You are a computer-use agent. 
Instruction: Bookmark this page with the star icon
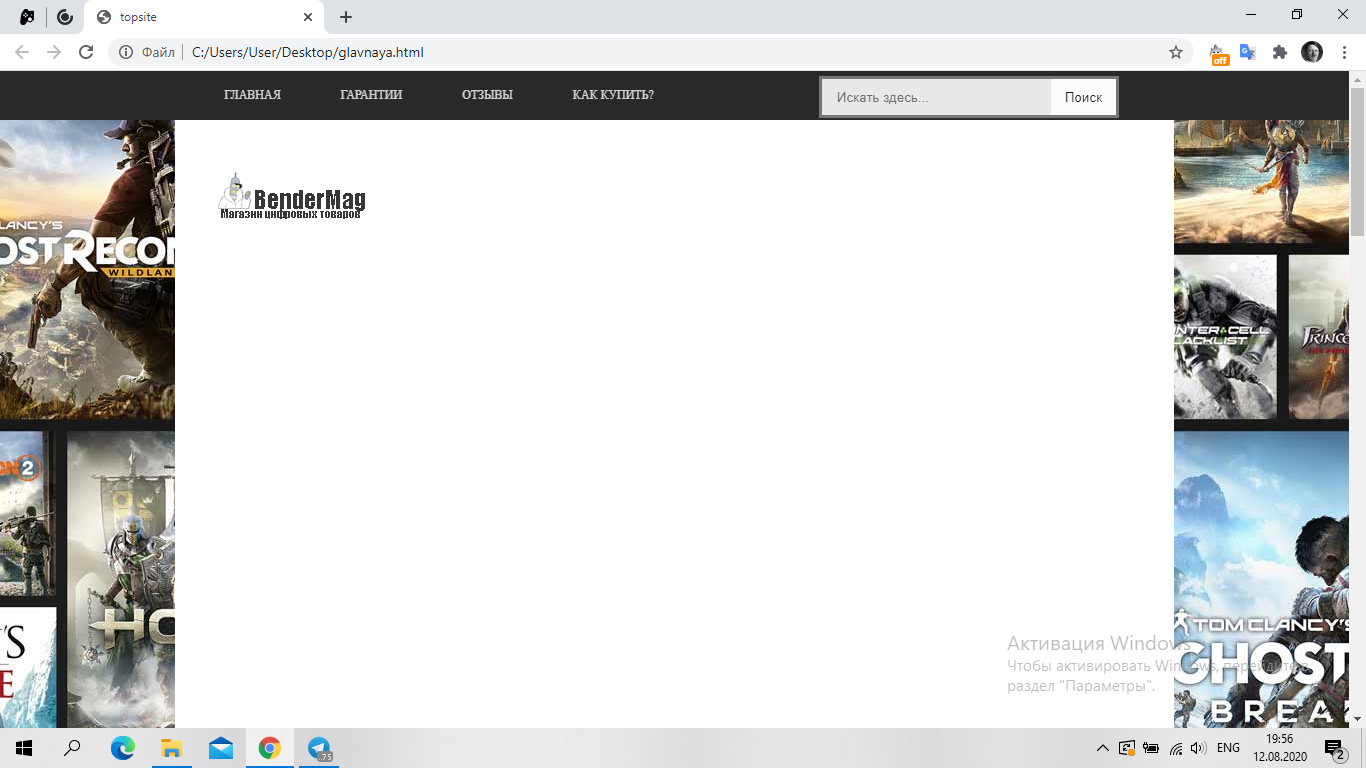1176,52
